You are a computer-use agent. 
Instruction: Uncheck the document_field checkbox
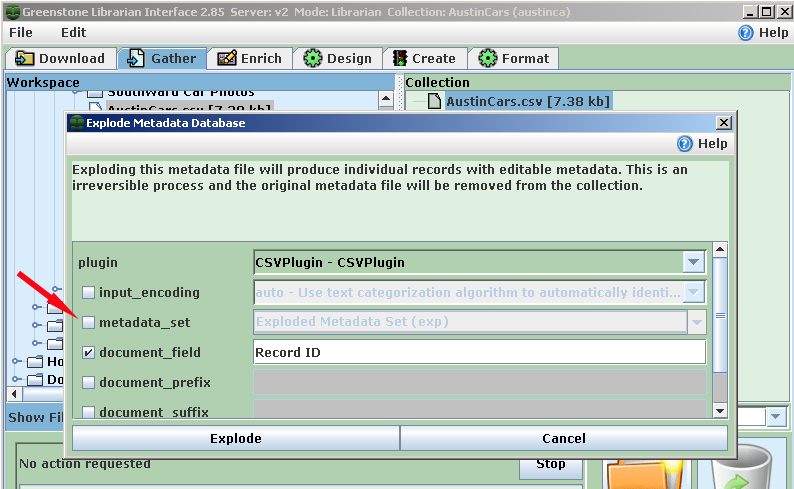89,353
